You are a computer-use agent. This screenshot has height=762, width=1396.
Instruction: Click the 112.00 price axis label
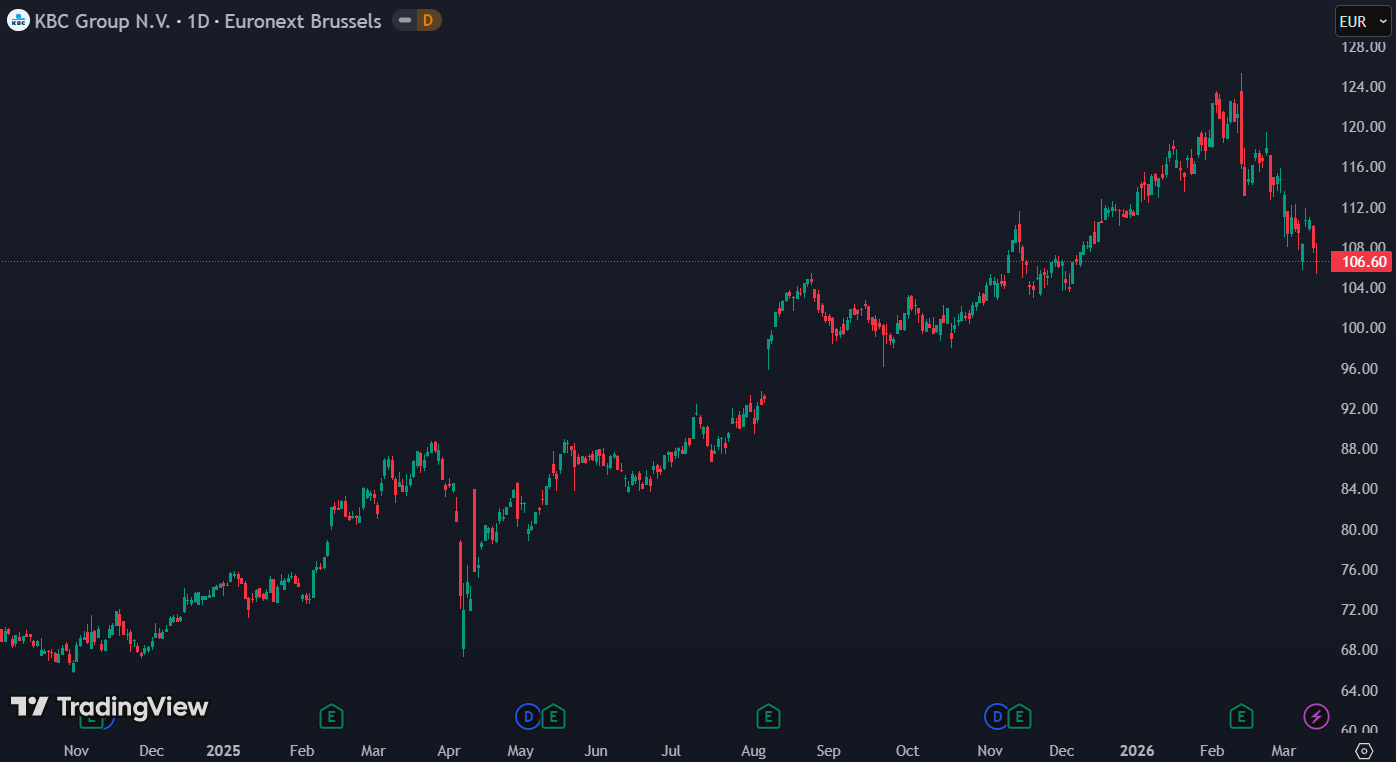pyautogui.click(x=1364, y=208)
